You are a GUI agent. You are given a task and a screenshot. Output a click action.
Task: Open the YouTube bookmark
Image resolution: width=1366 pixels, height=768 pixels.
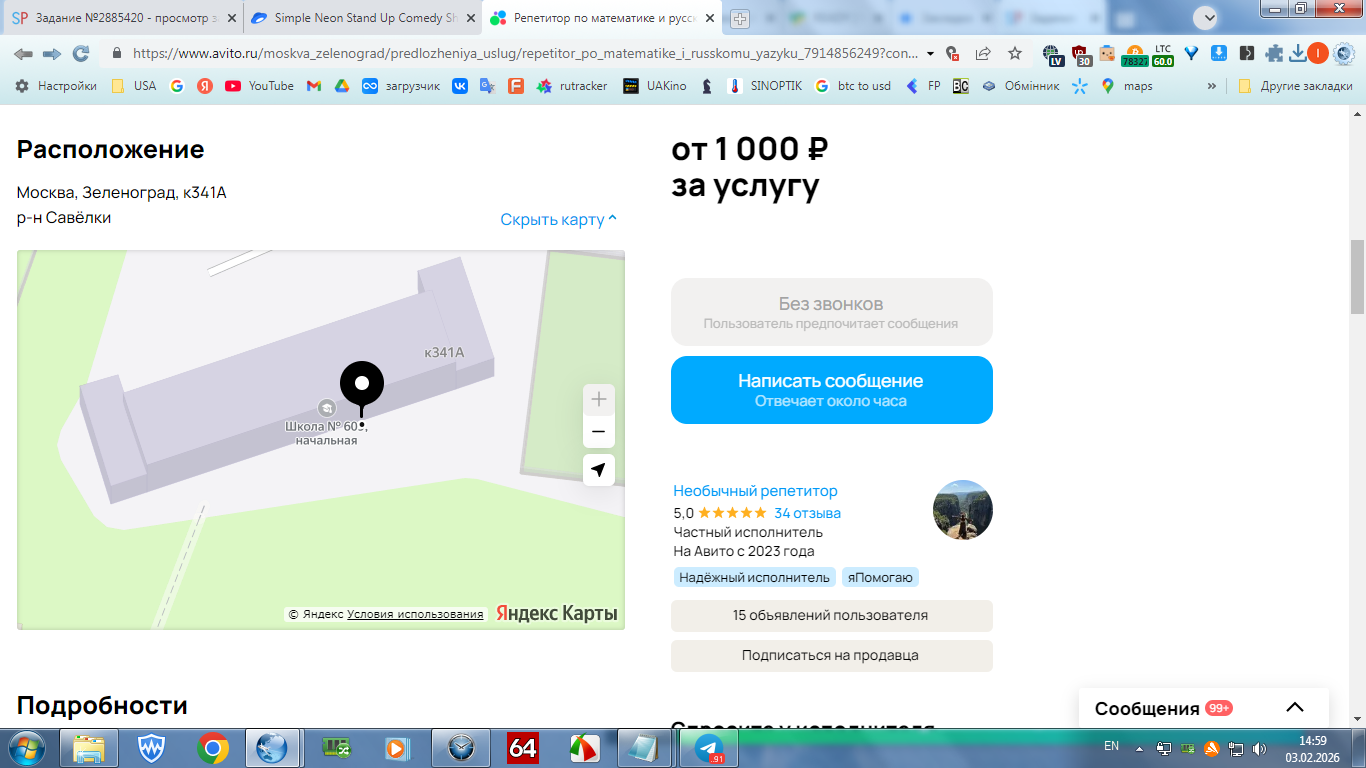pyautogui.click(x=259, y=86)
